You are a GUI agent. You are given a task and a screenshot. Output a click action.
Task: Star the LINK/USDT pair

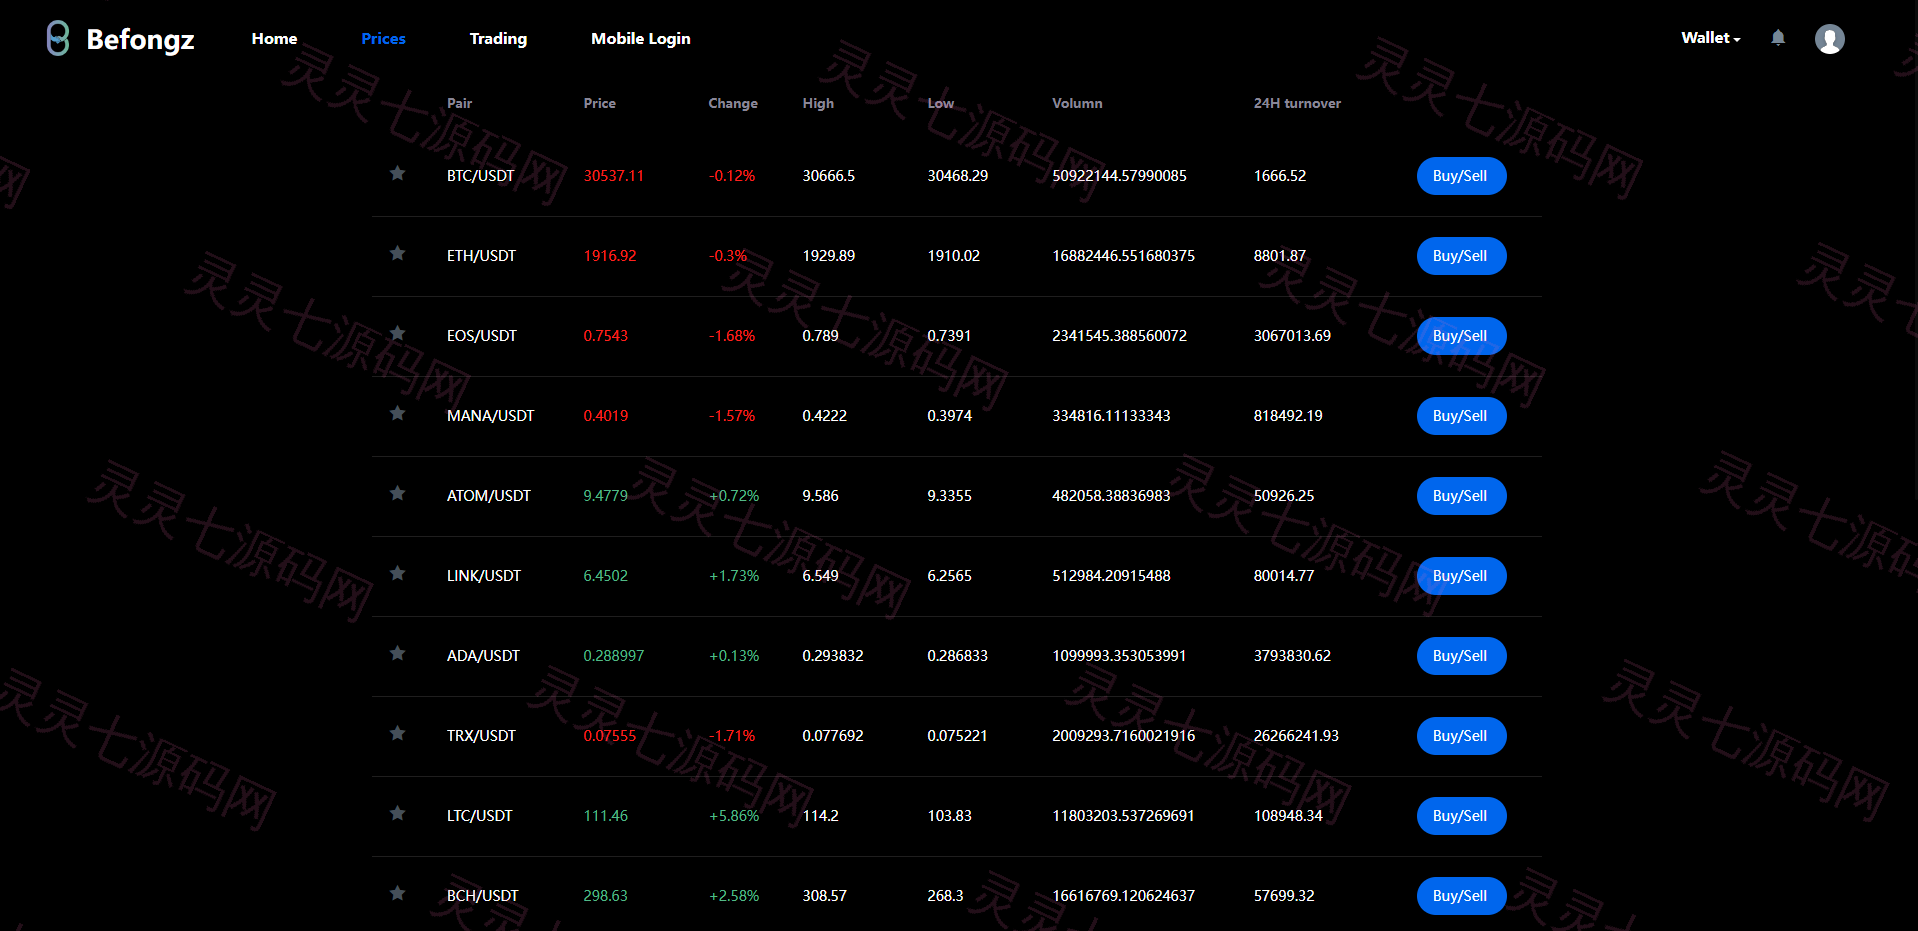[x=397, y=574]
